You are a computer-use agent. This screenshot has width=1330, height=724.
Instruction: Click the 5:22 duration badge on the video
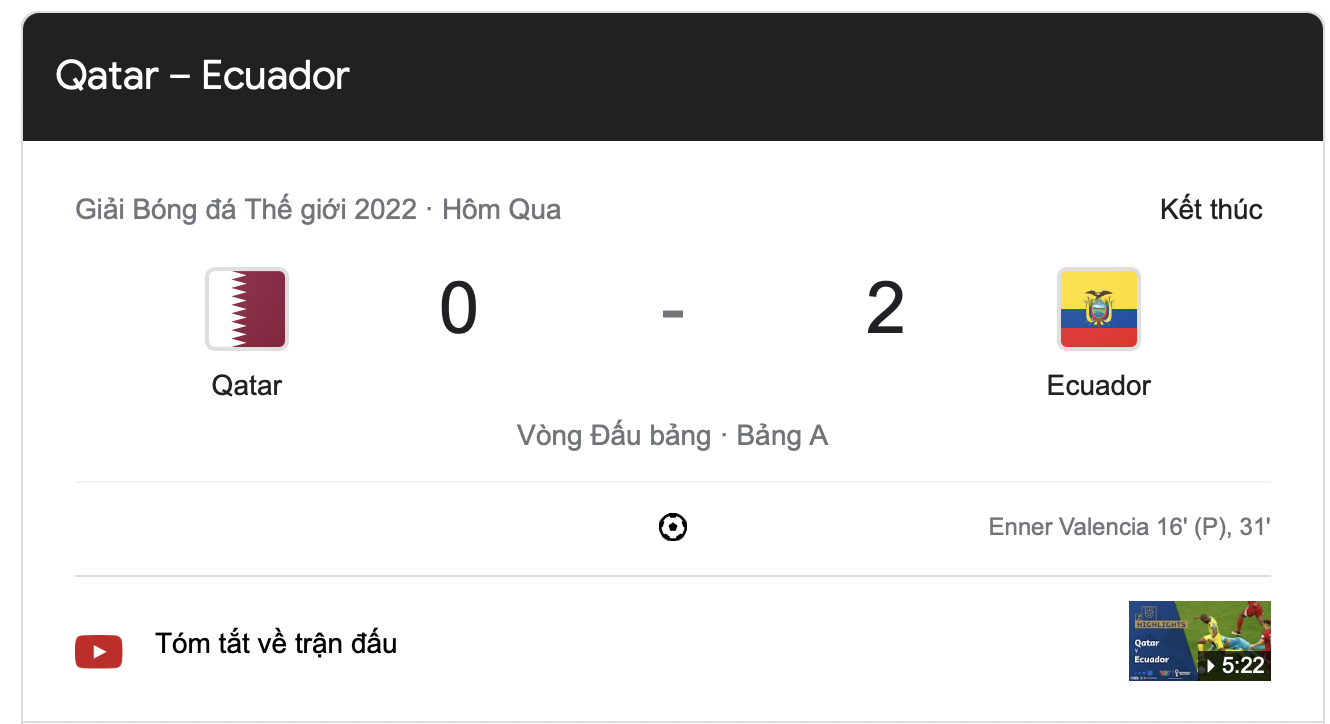[x=1235, y=665]
